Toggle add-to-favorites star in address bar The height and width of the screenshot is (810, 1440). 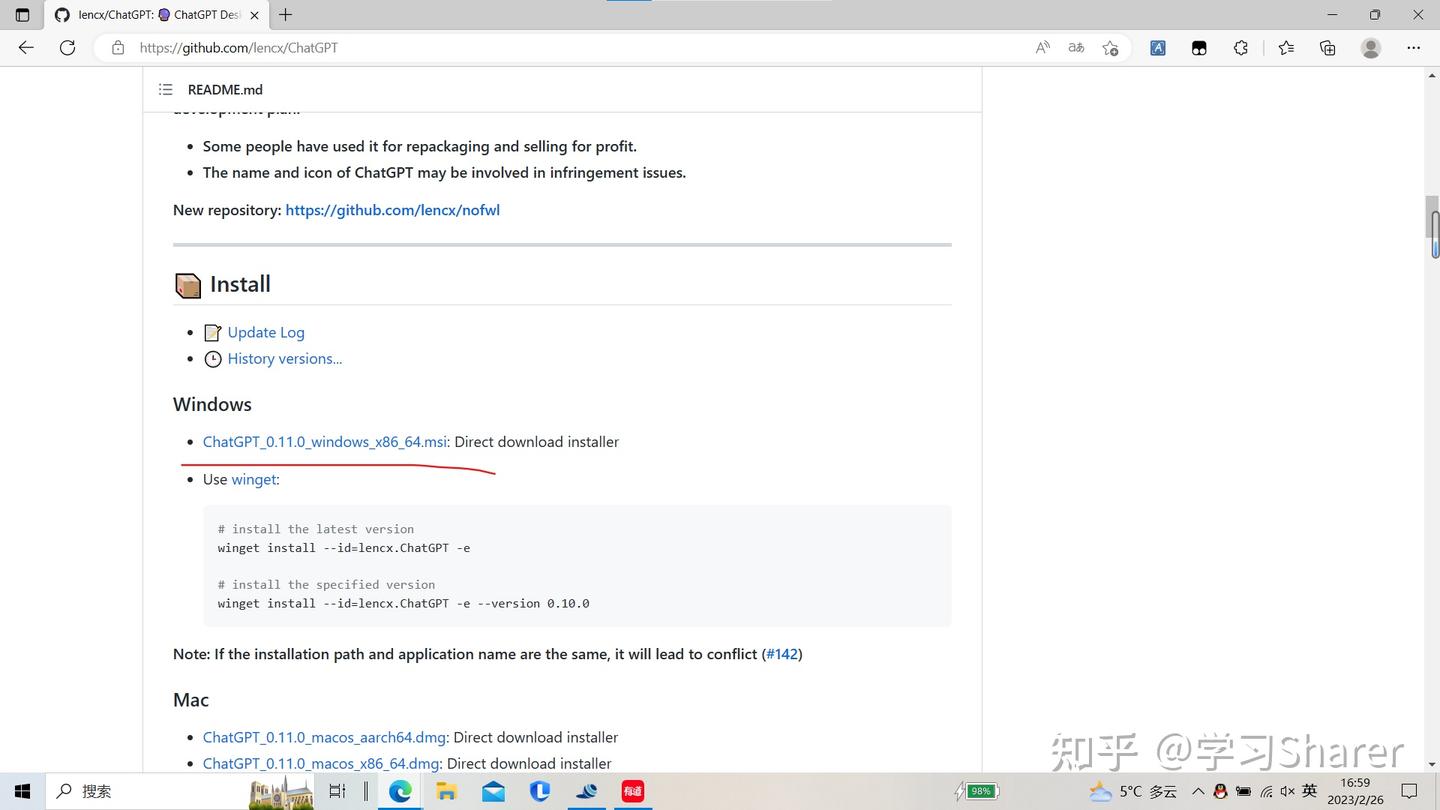1110,47
